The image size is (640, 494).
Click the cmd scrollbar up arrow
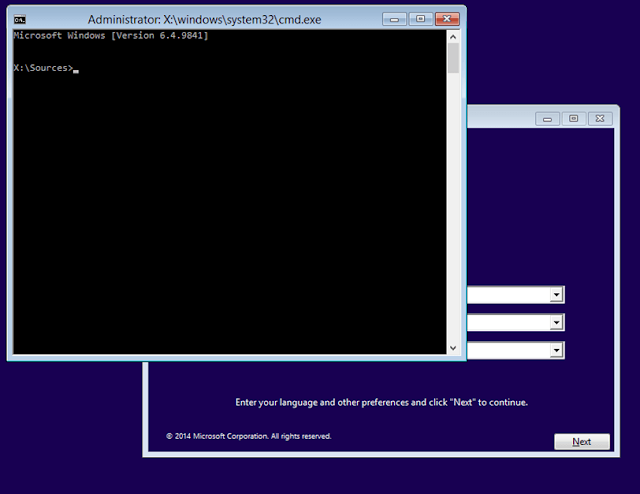click(x=453, y=37)
